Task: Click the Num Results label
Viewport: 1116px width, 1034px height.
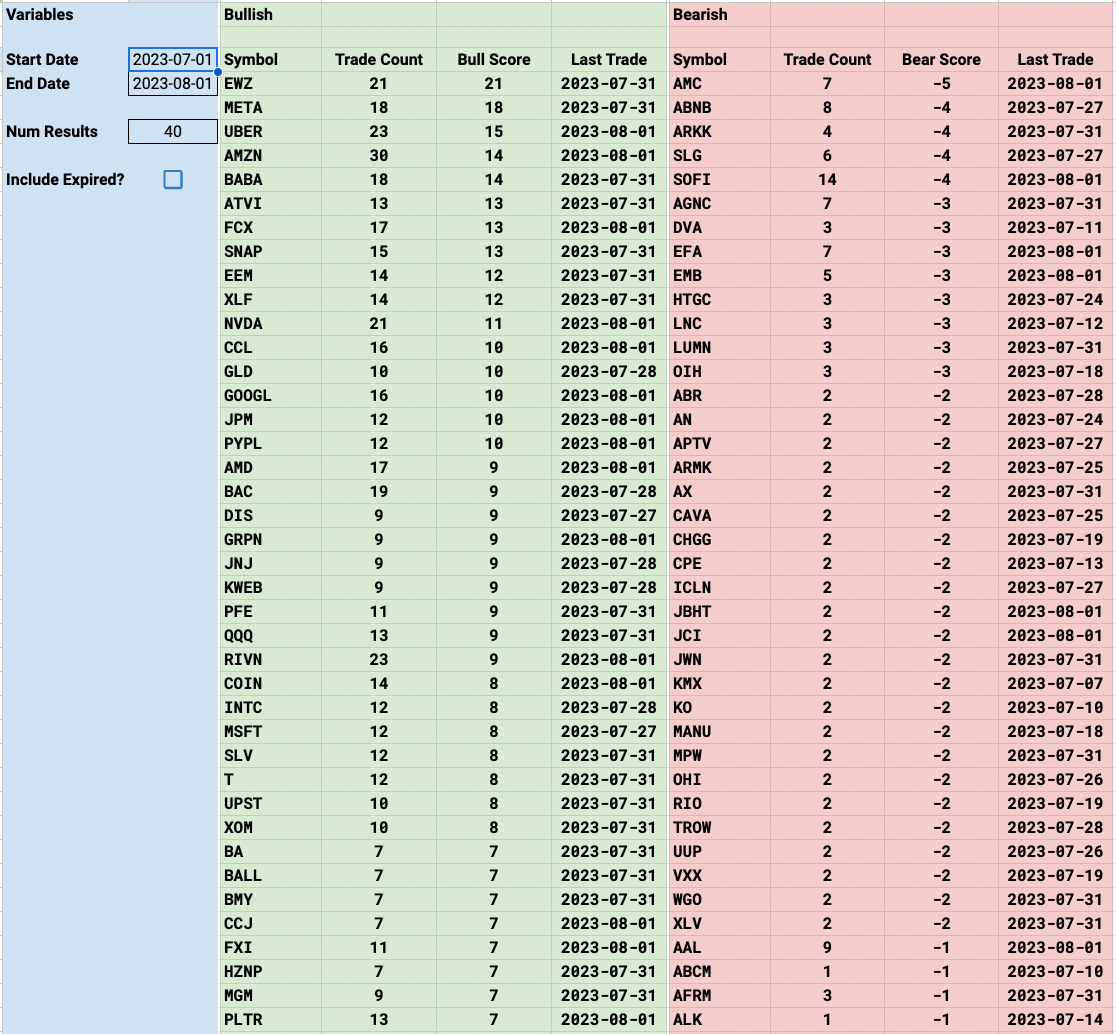Action: (52, 132)
